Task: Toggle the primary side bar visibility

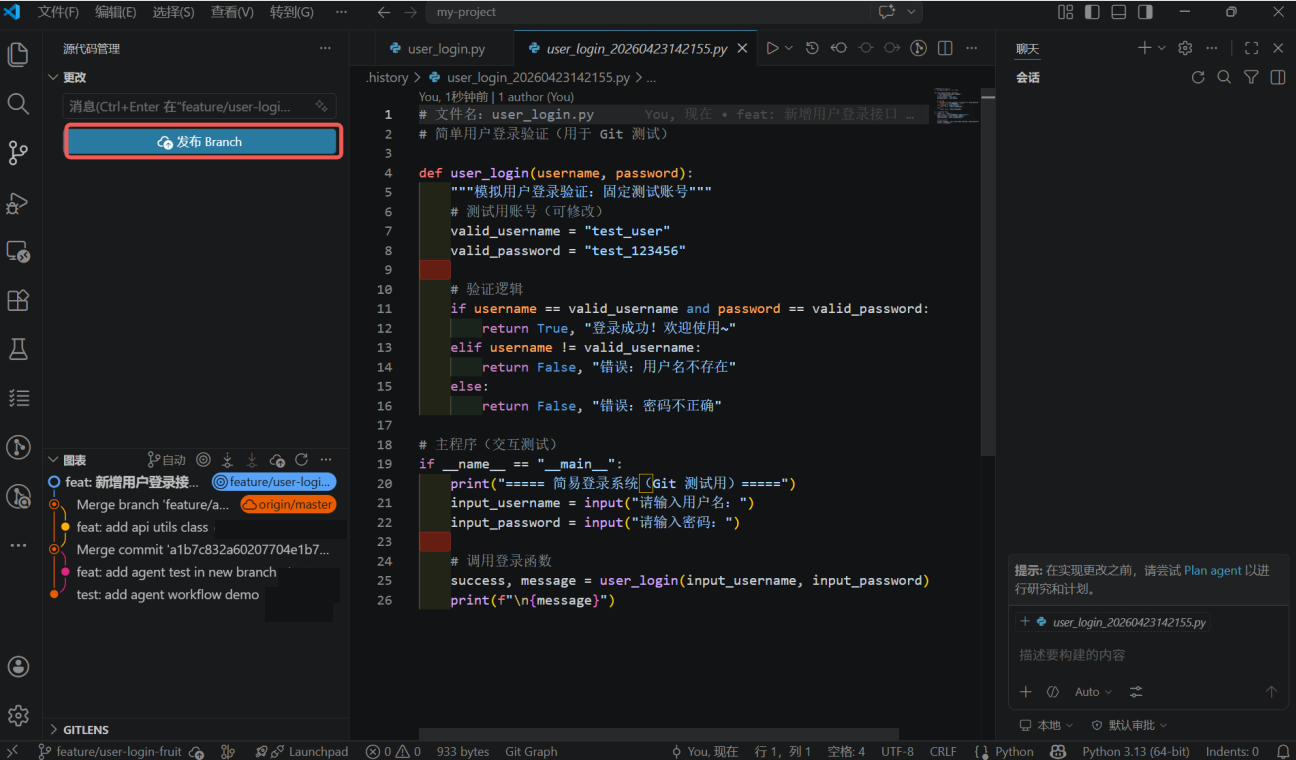Action: tap(1092, 12)
